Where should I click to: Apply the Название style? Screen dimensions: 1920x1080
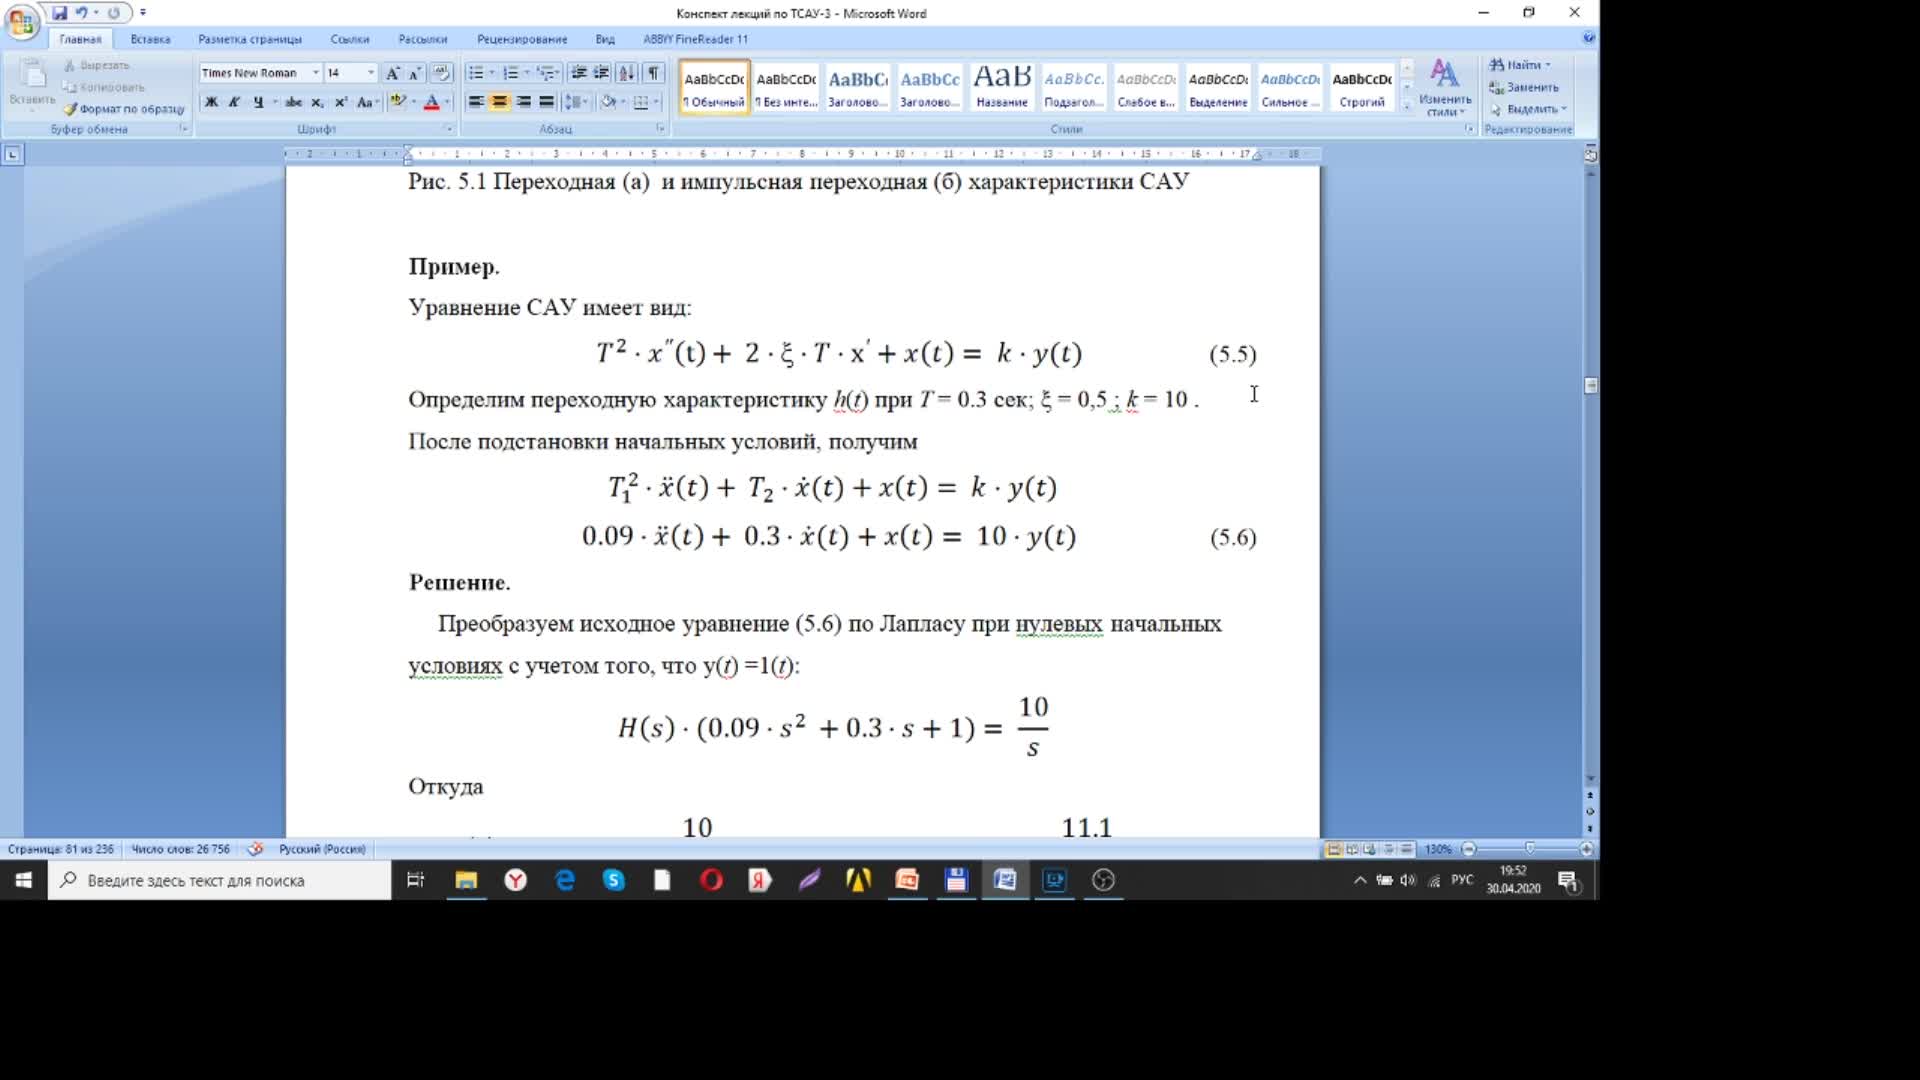(1002, 87)
